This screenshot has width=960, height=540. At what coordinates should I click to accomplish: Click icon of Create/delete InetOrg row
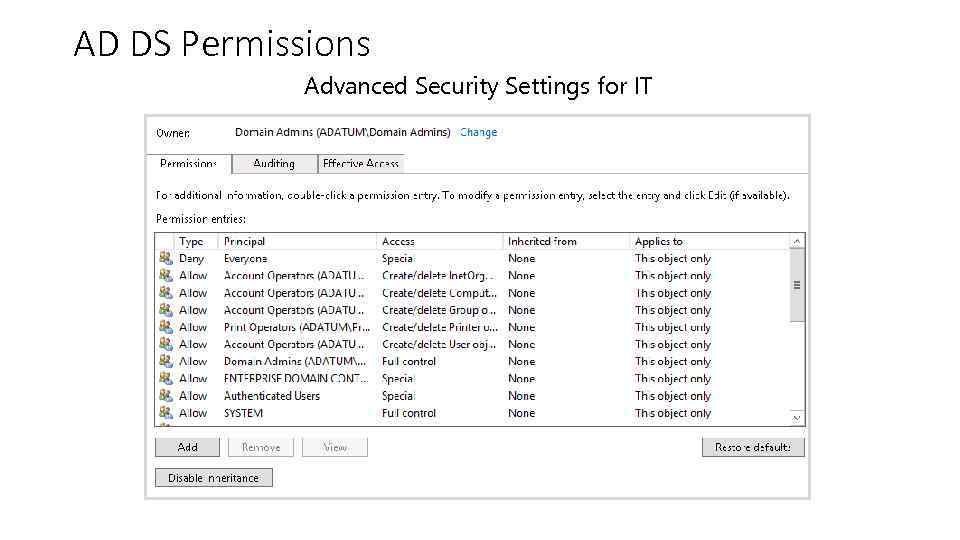click(166, 276)
